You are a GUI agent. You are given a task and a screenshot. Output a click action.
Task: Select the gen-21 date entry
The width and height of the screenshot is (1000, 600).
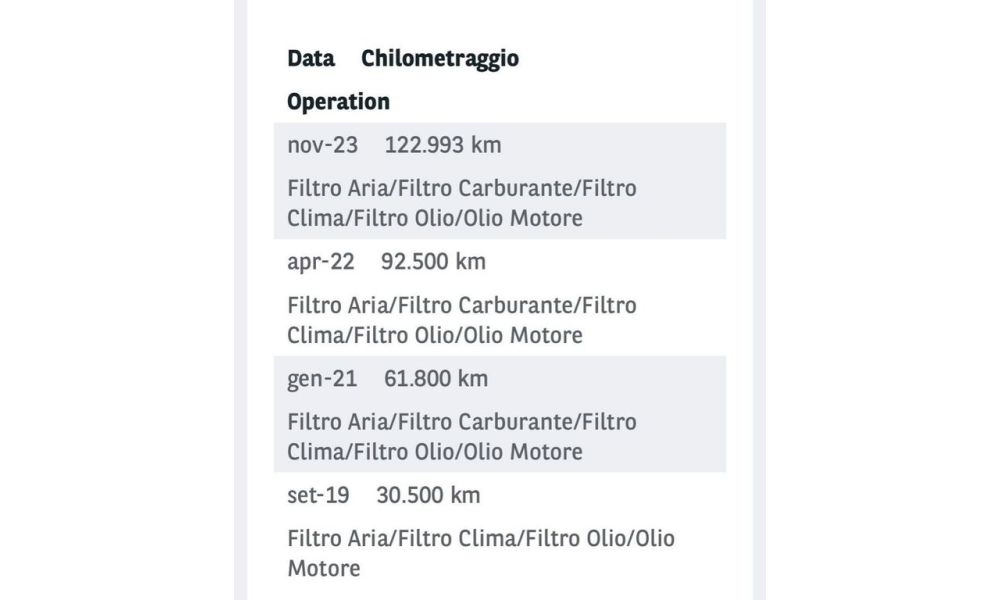point(322,380)
